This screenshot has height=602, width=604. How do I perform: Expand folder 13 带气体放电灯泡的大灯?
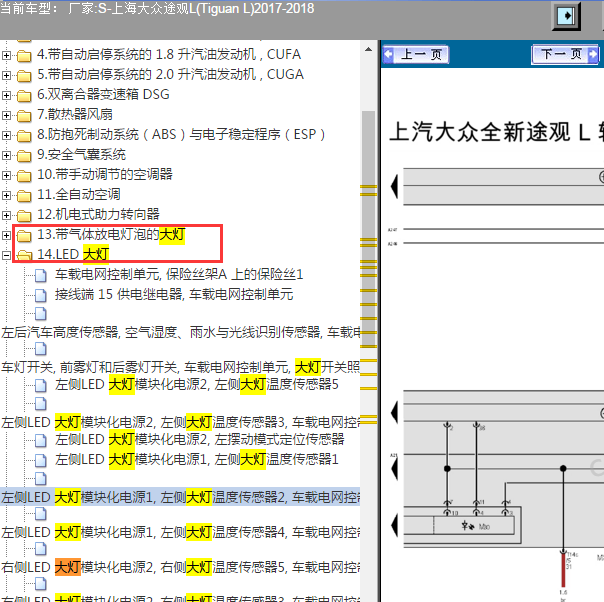coord(6,235)
